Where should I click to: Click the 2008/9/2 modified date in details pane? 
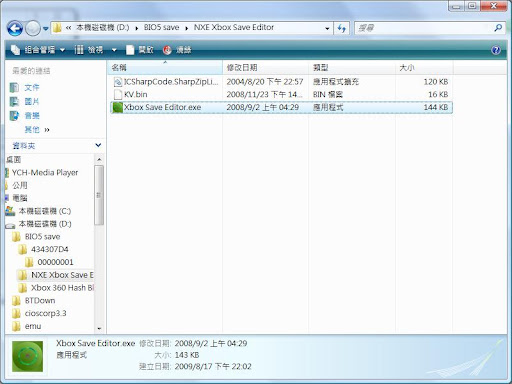coord(211,343)
